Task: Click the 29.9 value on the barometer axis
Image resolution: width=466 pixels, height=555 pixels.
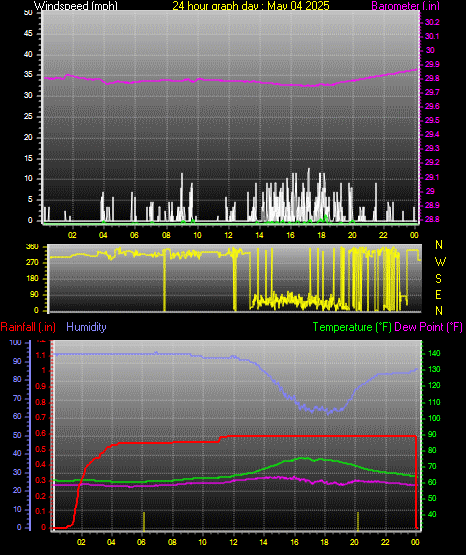Action: coord(432,64)
